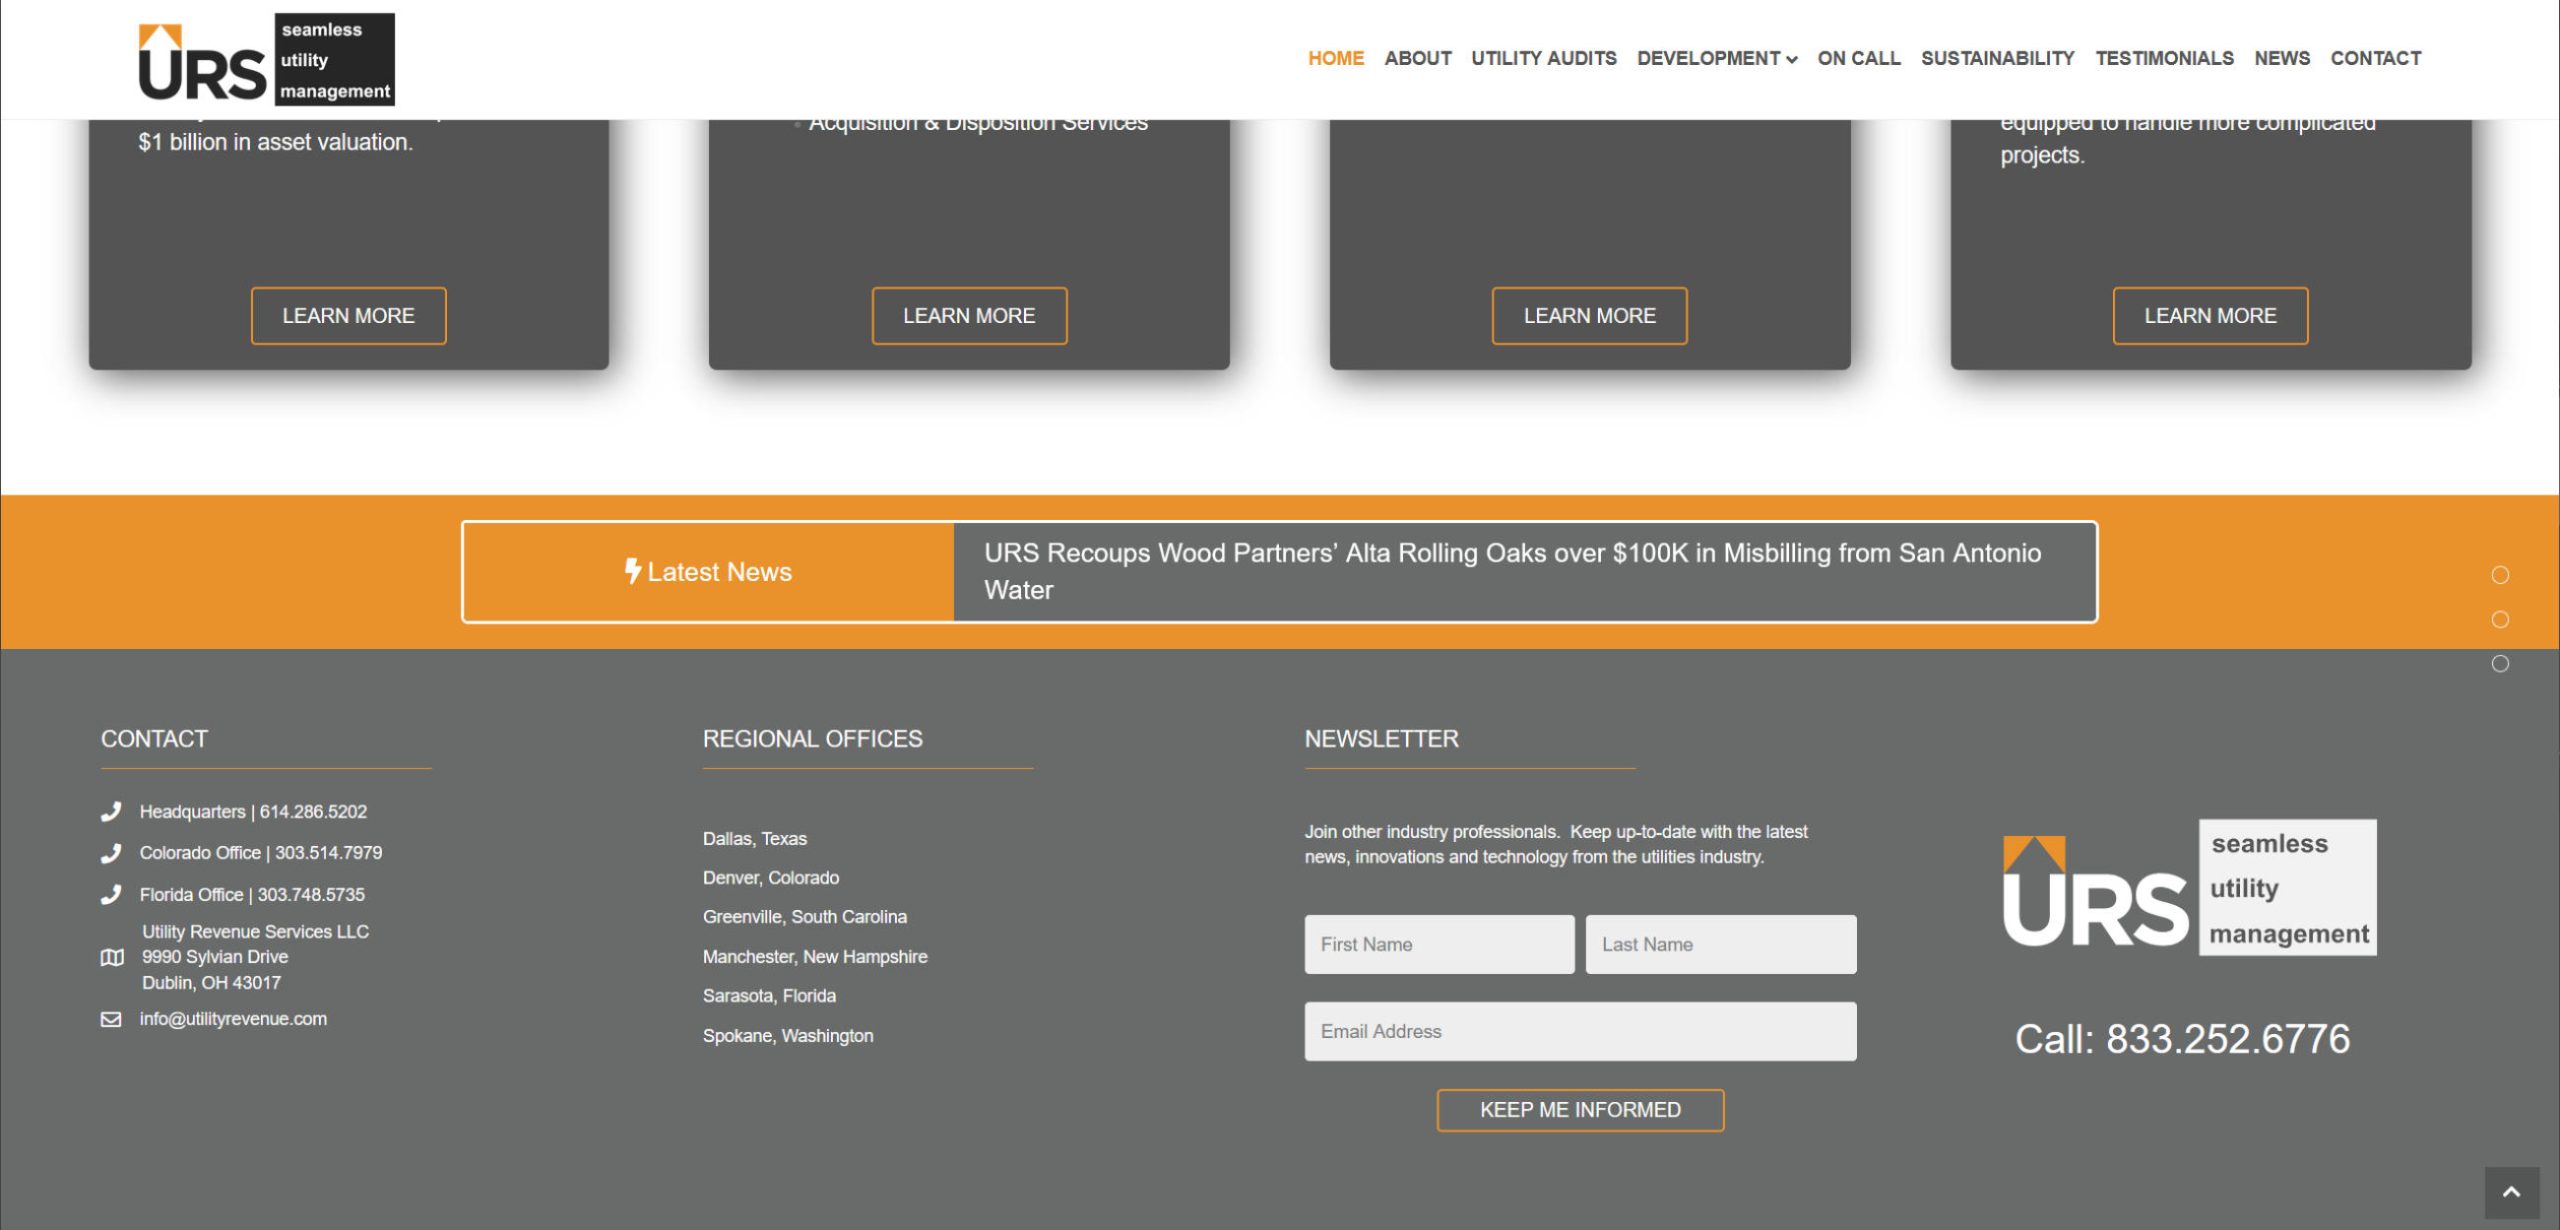This screenshot has height=1230, width=2560.
Task: Click the scroll-to-top arrow button
Action: [x=2511, y=1192]
